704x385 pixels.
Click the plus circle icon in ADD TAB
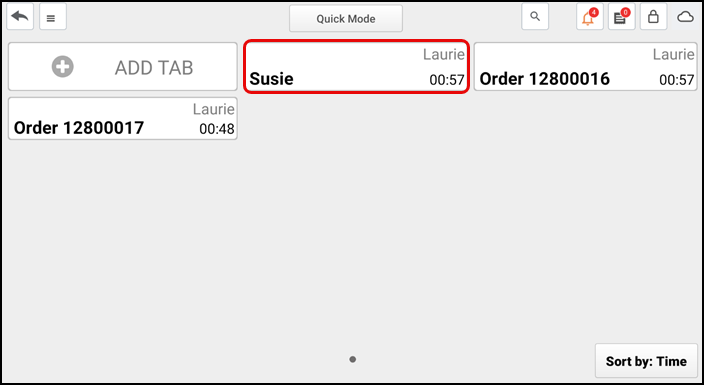click(62, 67)
